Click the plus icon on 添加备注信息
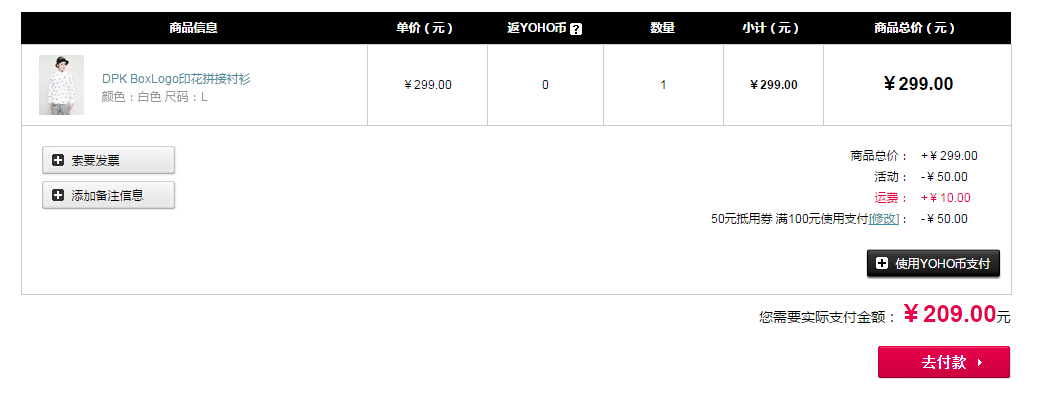 click(x=58, y=195)
